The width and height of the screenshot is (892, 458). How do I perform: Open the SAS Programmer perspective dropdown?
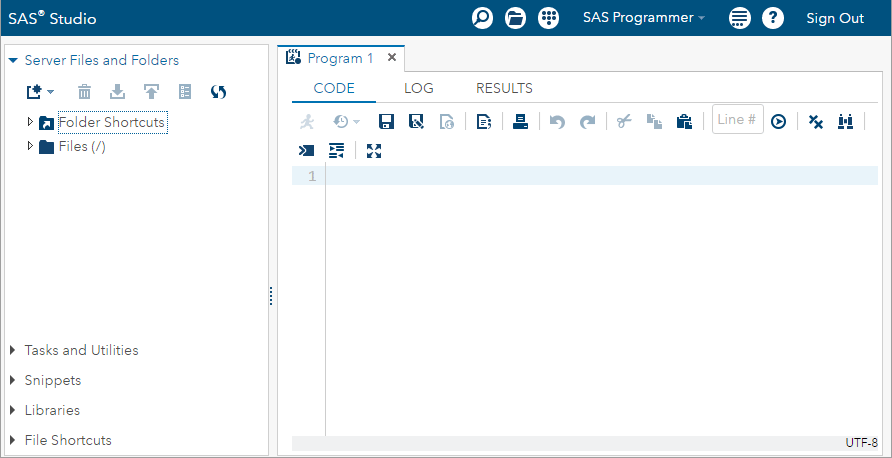(644, 18)
